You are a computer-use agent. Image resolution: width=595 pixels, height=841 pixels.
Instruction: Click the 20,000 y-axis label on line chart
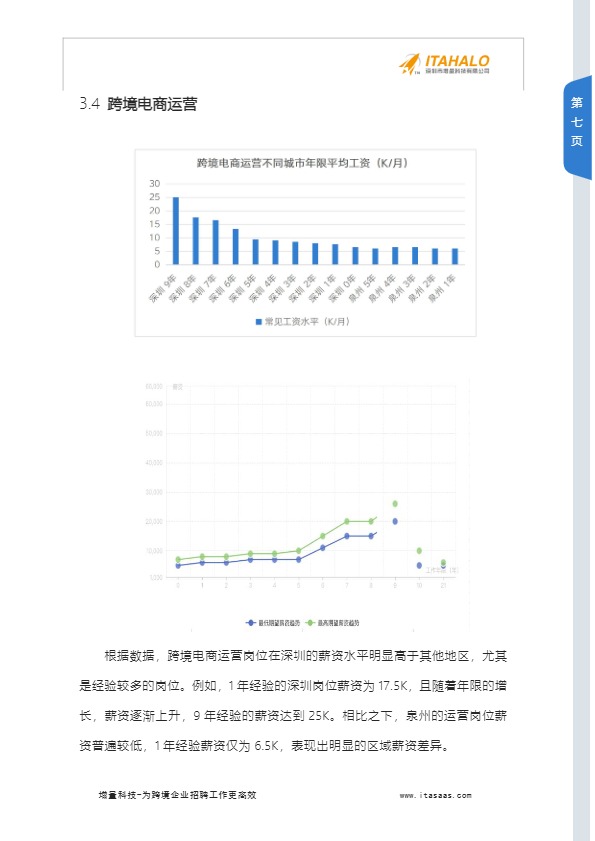point(154,521)
